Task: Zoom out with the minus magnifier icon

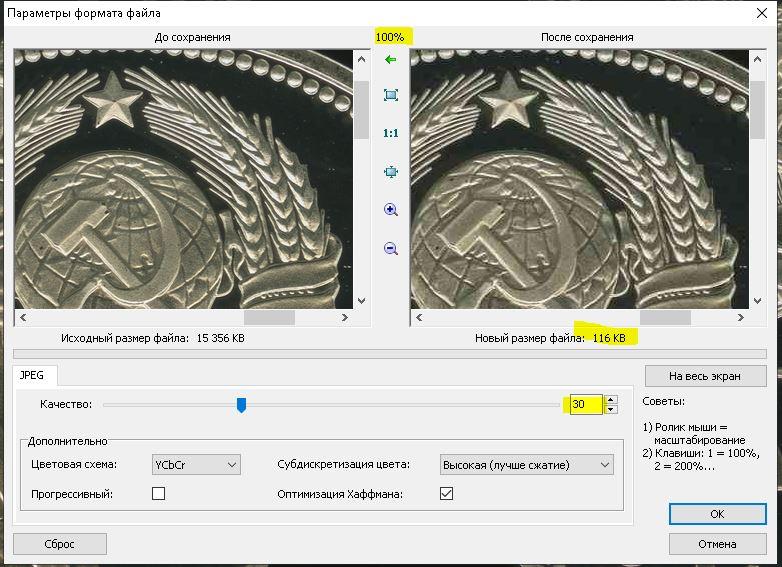Action: coord(391,248)
